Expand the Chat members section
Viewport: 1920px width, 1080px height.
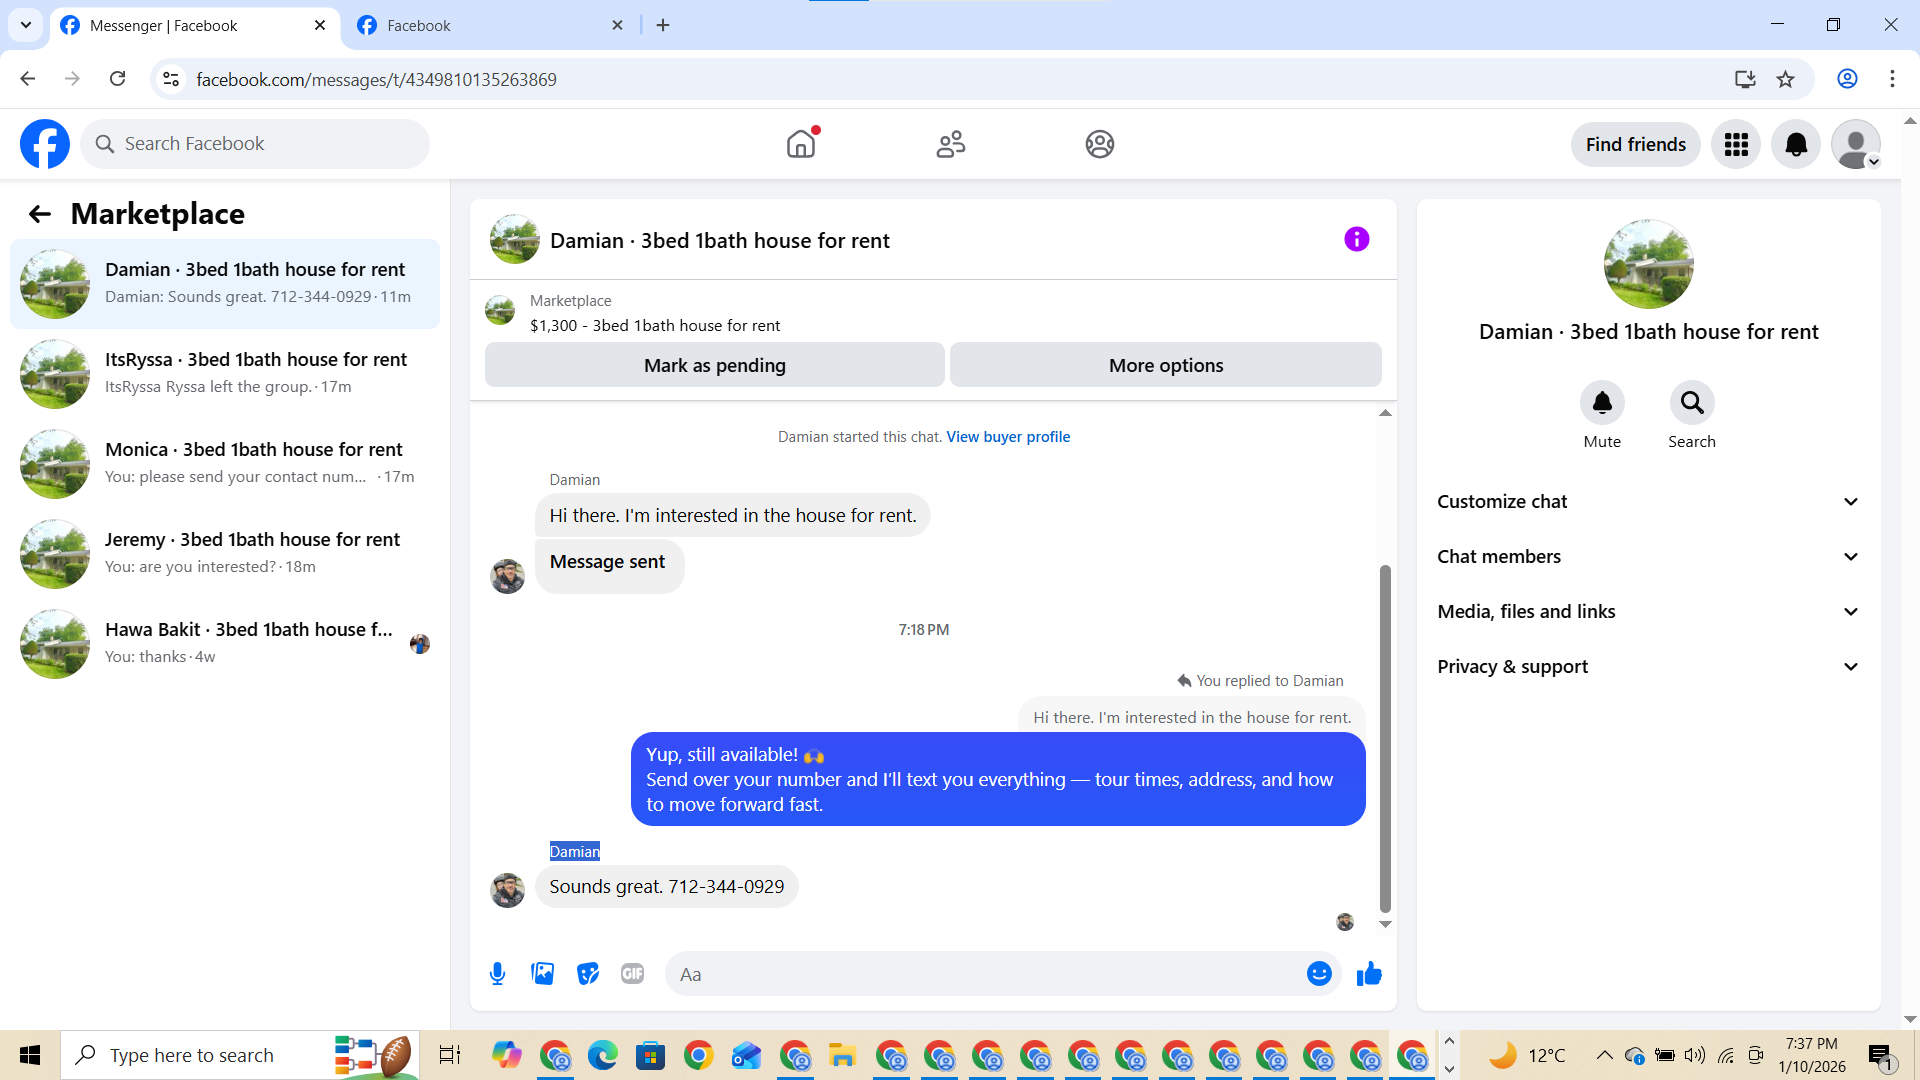pyautogui.click(x=1648, y=557)
